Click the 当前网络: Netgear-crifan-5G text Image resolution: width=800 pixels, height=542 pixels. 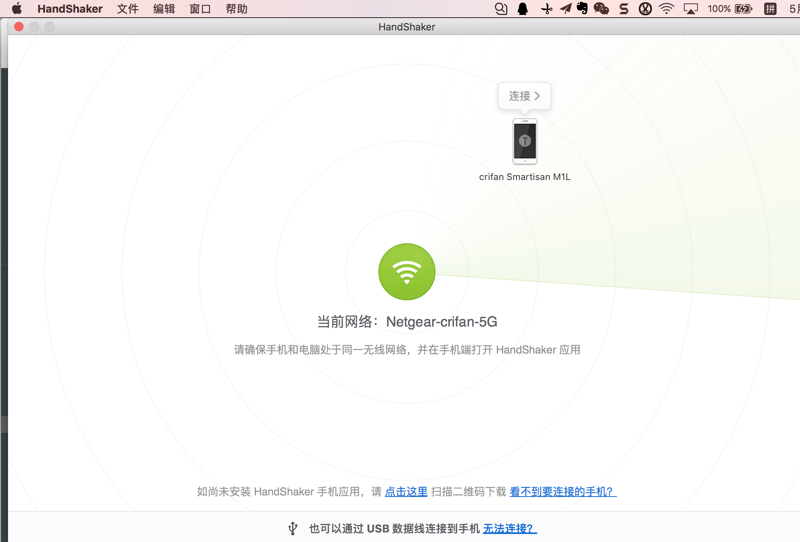407,322
